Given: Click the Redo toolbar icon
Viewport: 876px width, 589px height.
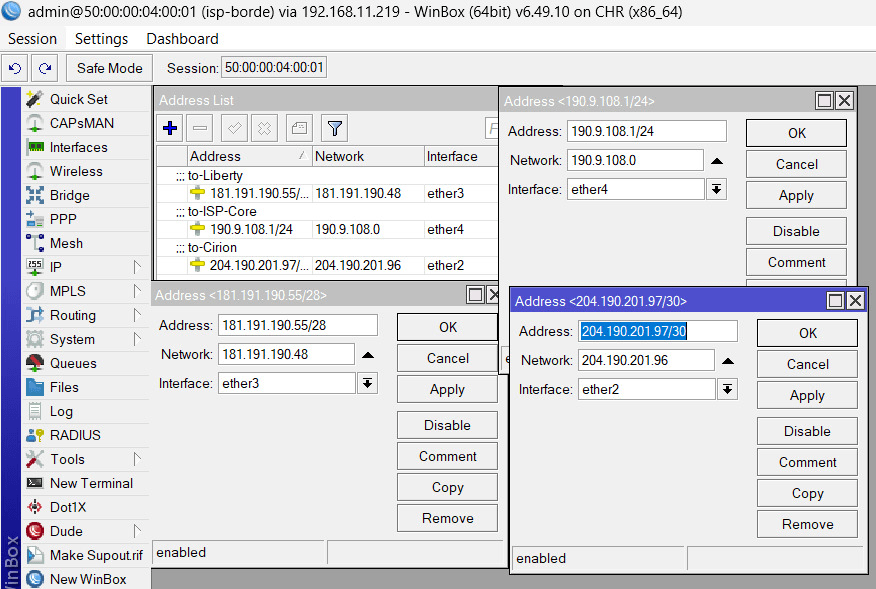Looking at the screenshot, I should pos(45,68).
